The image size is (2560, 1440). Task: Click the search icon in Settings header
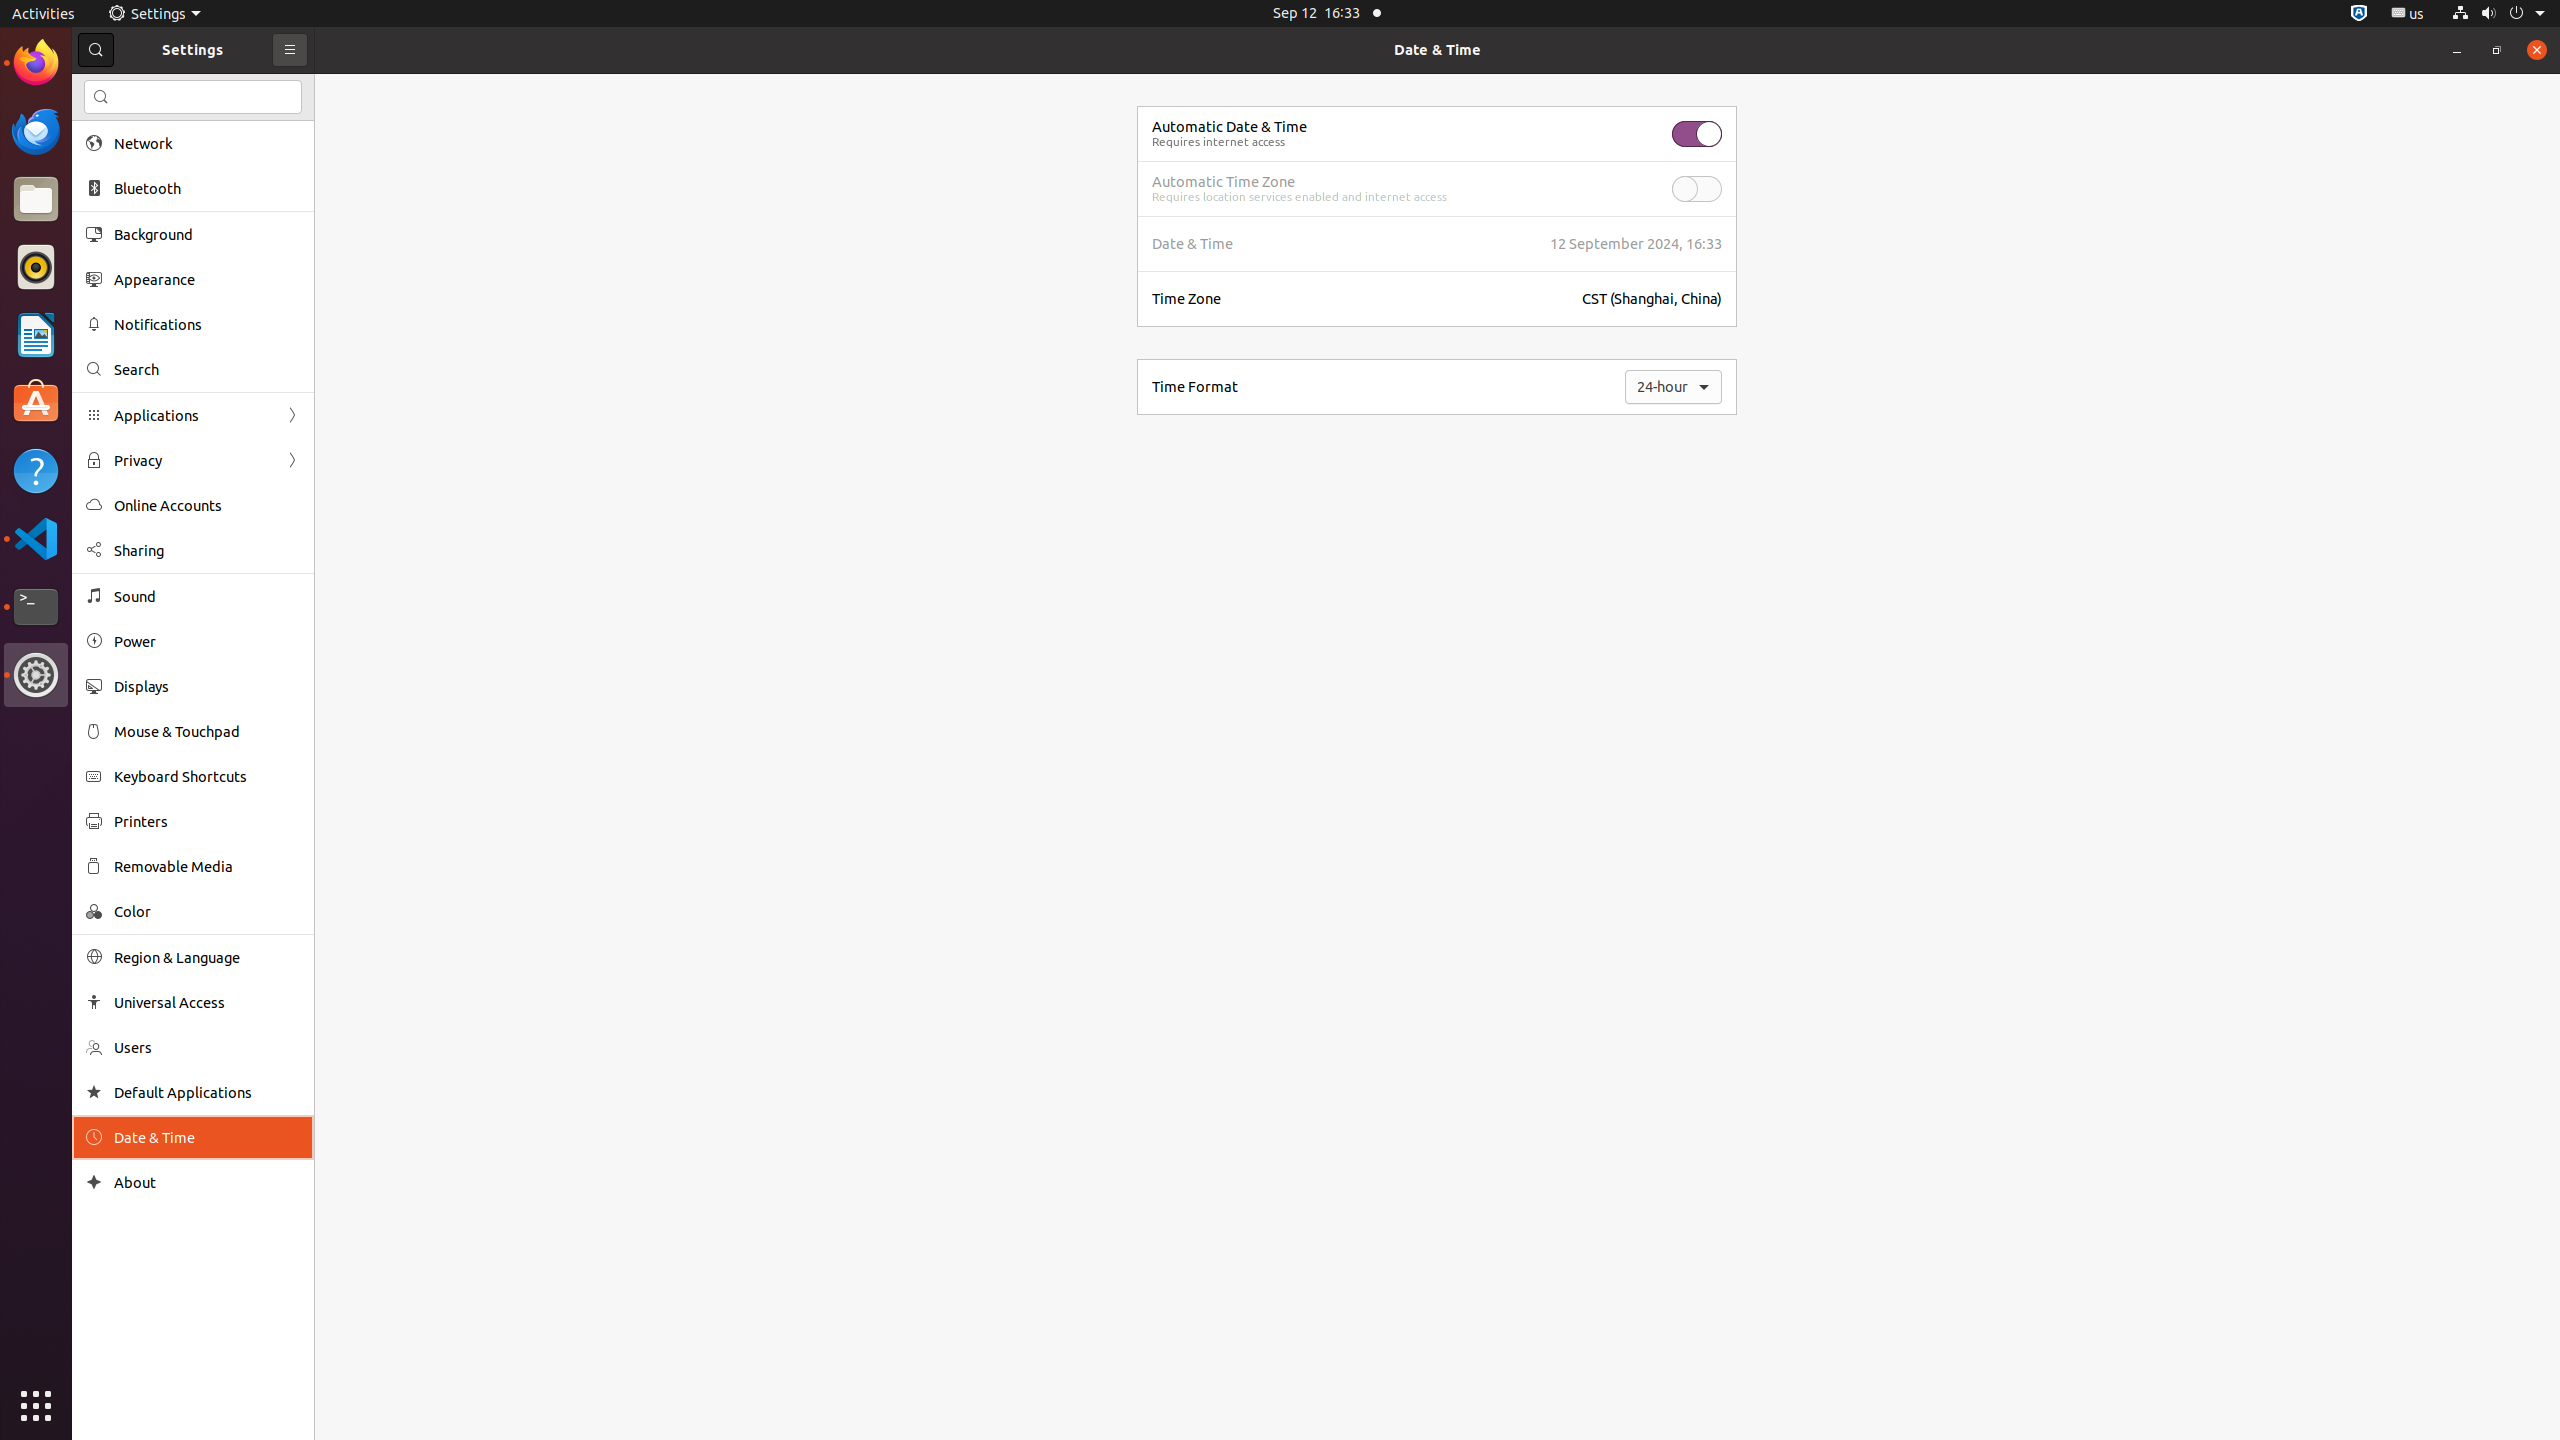click(x=96, y=50)
